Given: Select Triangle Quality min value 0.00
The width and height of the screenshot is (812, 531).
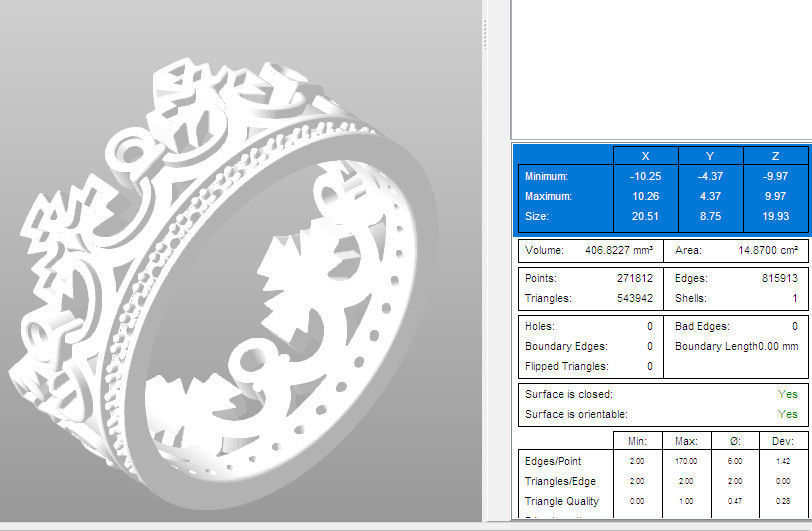Looking at the screenshot, I should 637,501.
